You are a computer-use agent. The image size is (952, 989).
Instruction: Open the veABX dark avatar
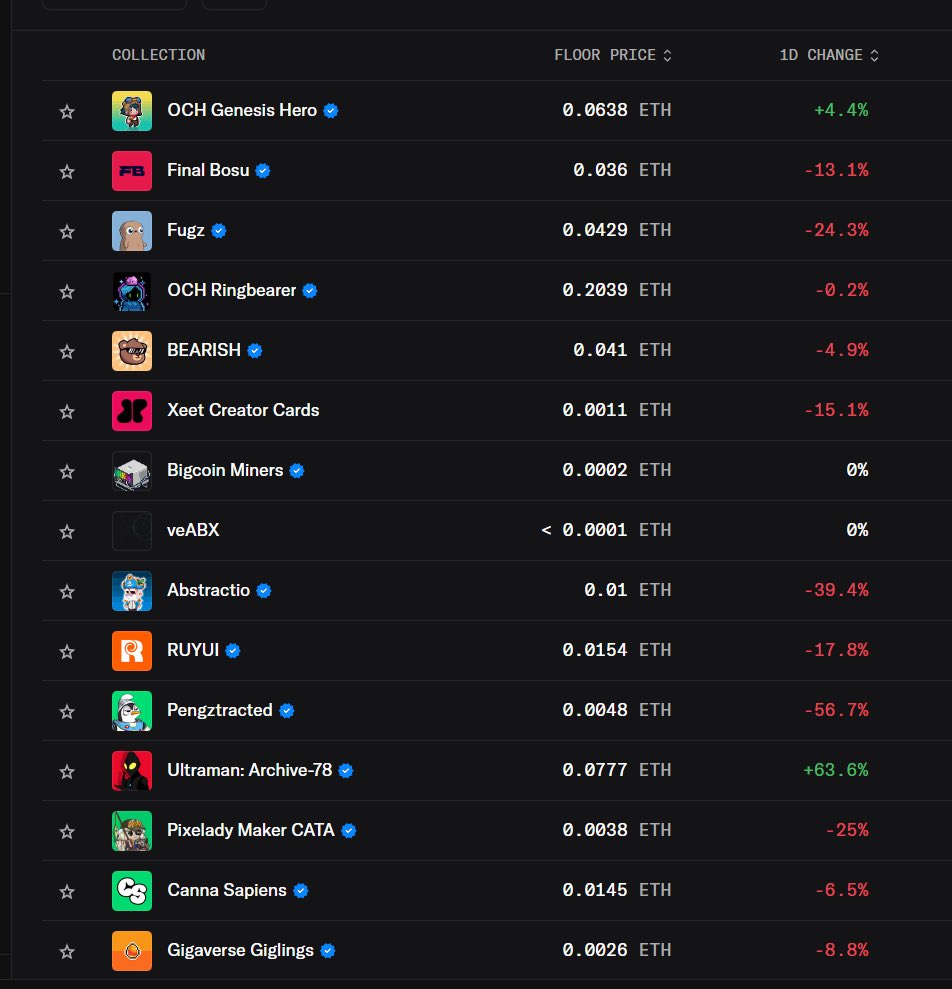(132, 531)
